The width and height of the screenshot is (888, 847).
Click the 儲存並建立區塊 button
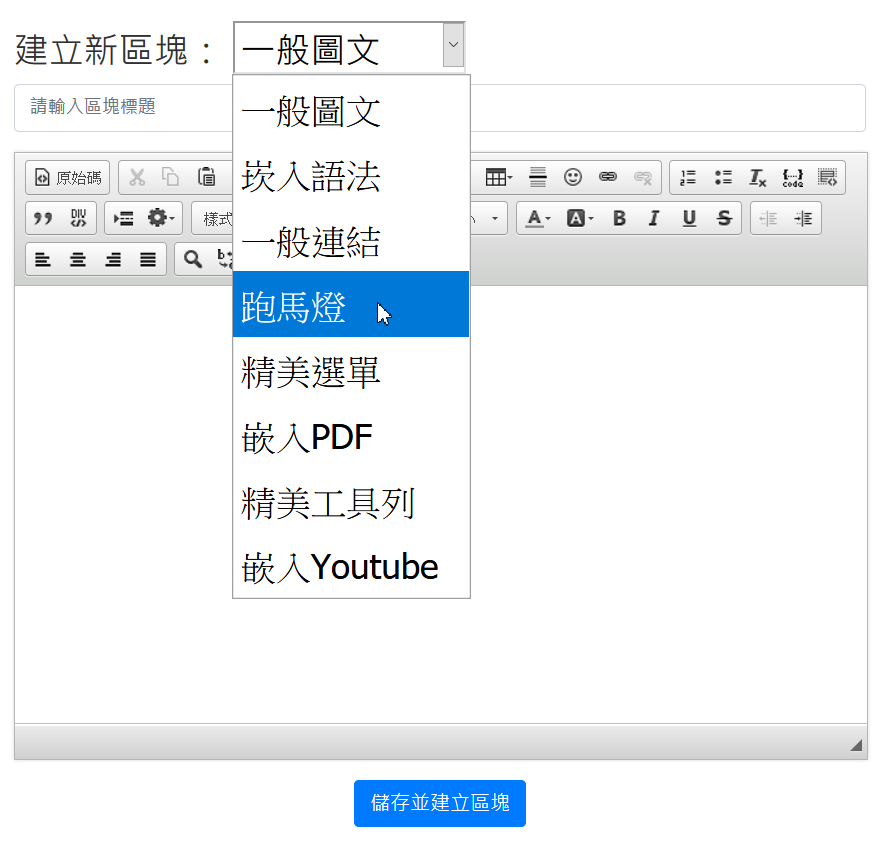click(x=440, y=803)
